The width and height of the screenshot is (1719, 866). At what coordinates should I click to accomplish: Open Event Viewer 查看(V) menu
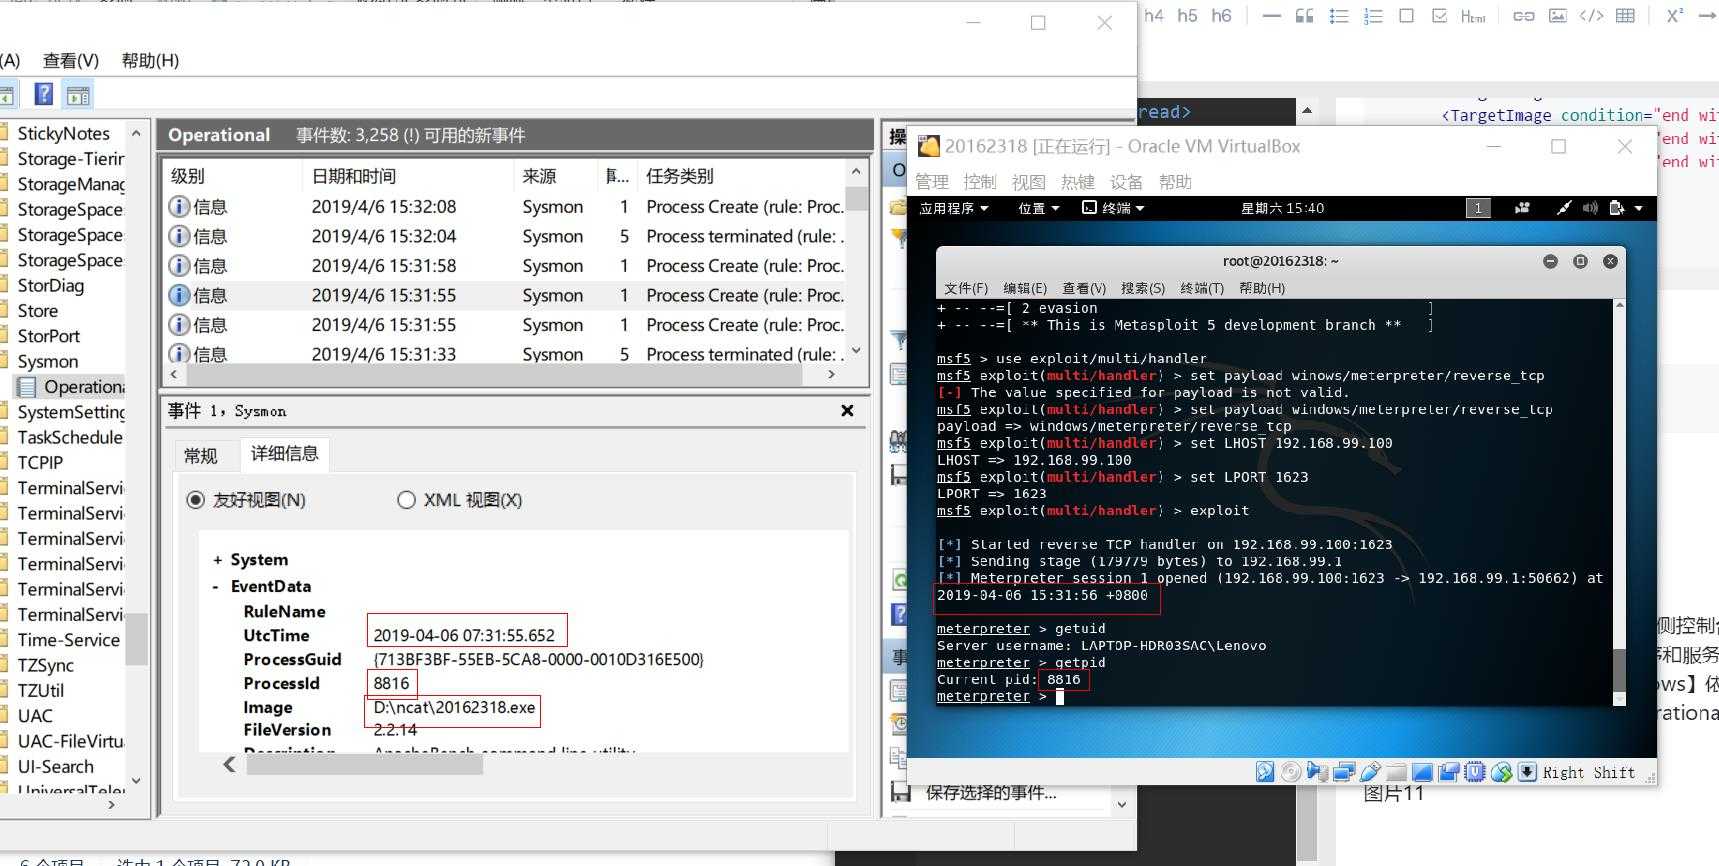click(x=71, y=61)
